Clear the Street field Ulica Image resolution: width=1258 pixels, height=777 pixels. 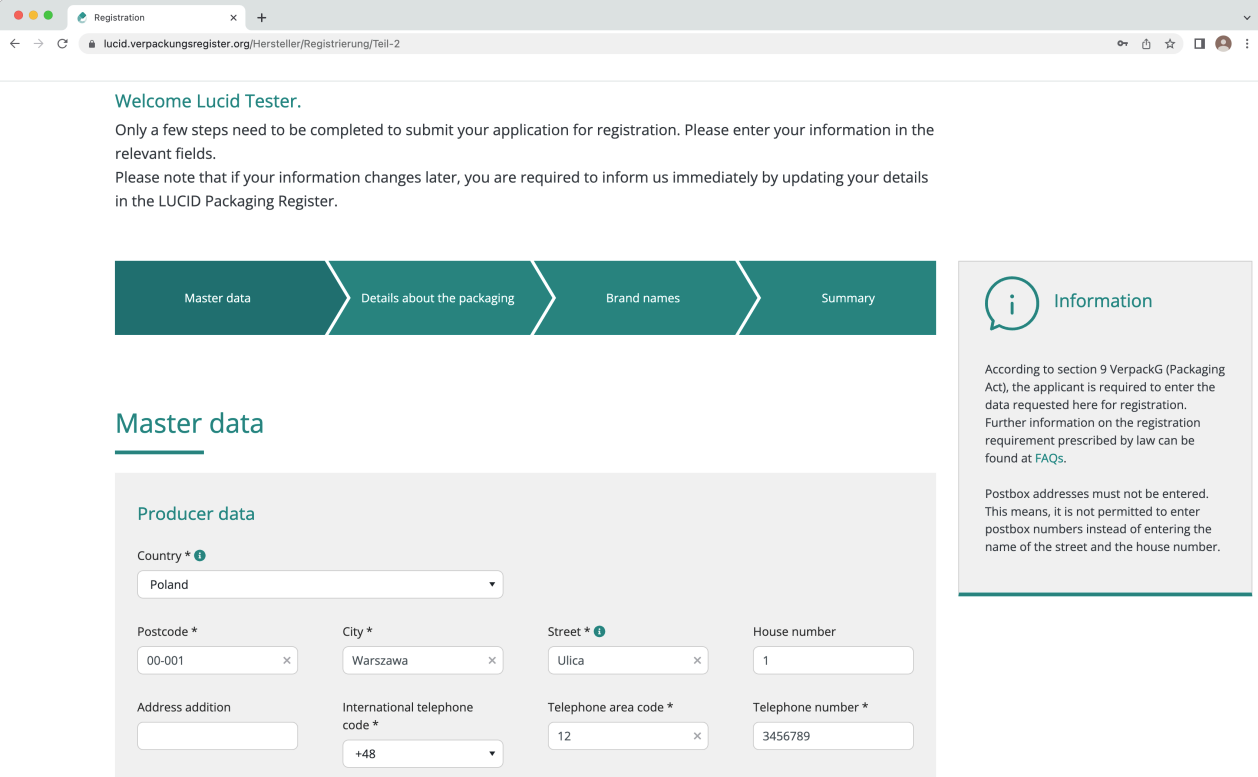coord(697,661)
